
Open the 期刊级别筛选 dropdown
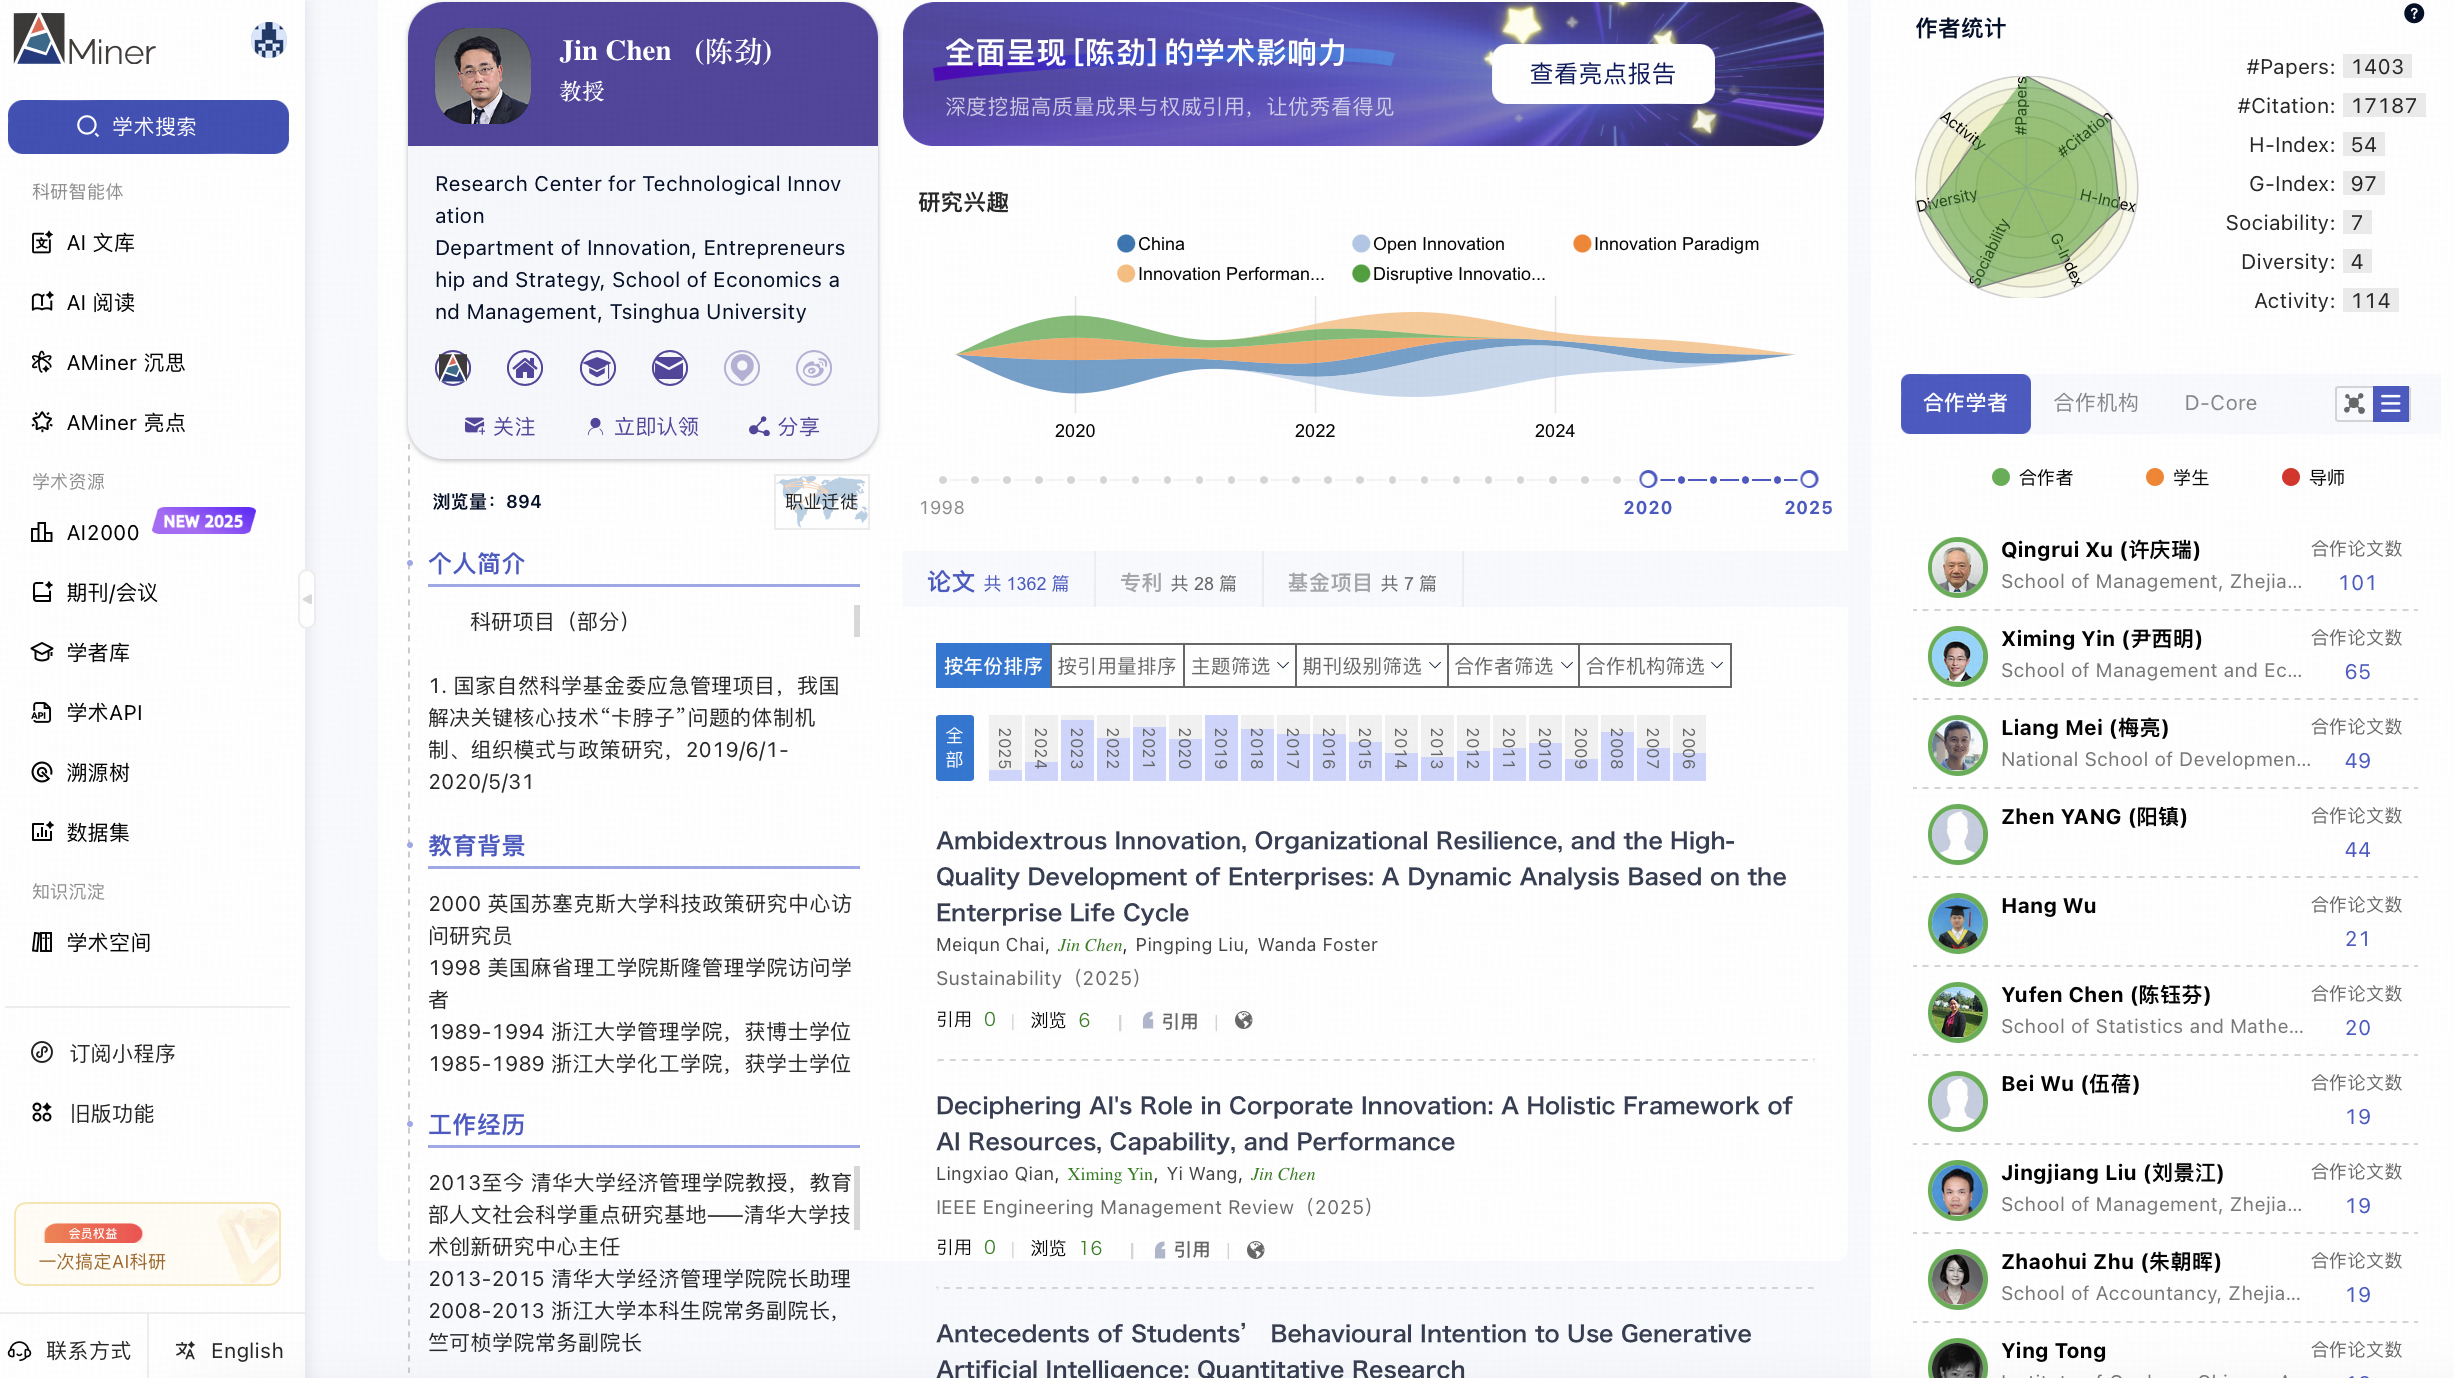[1370, 666]
